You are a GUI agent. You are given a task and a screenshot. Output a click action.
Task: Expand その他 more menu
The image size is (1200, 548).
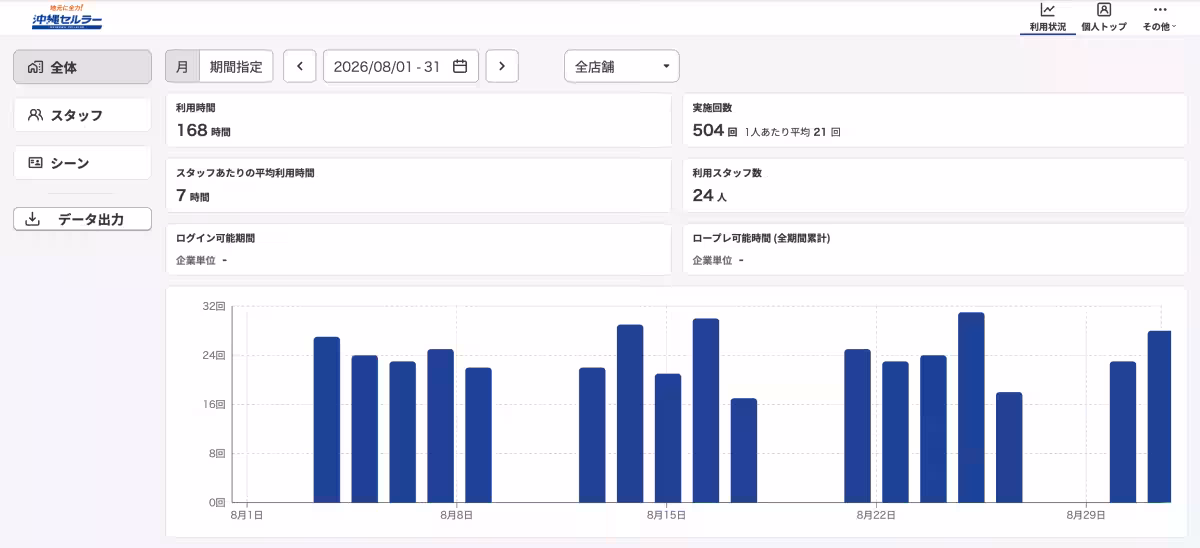(x=1160, y=18)
